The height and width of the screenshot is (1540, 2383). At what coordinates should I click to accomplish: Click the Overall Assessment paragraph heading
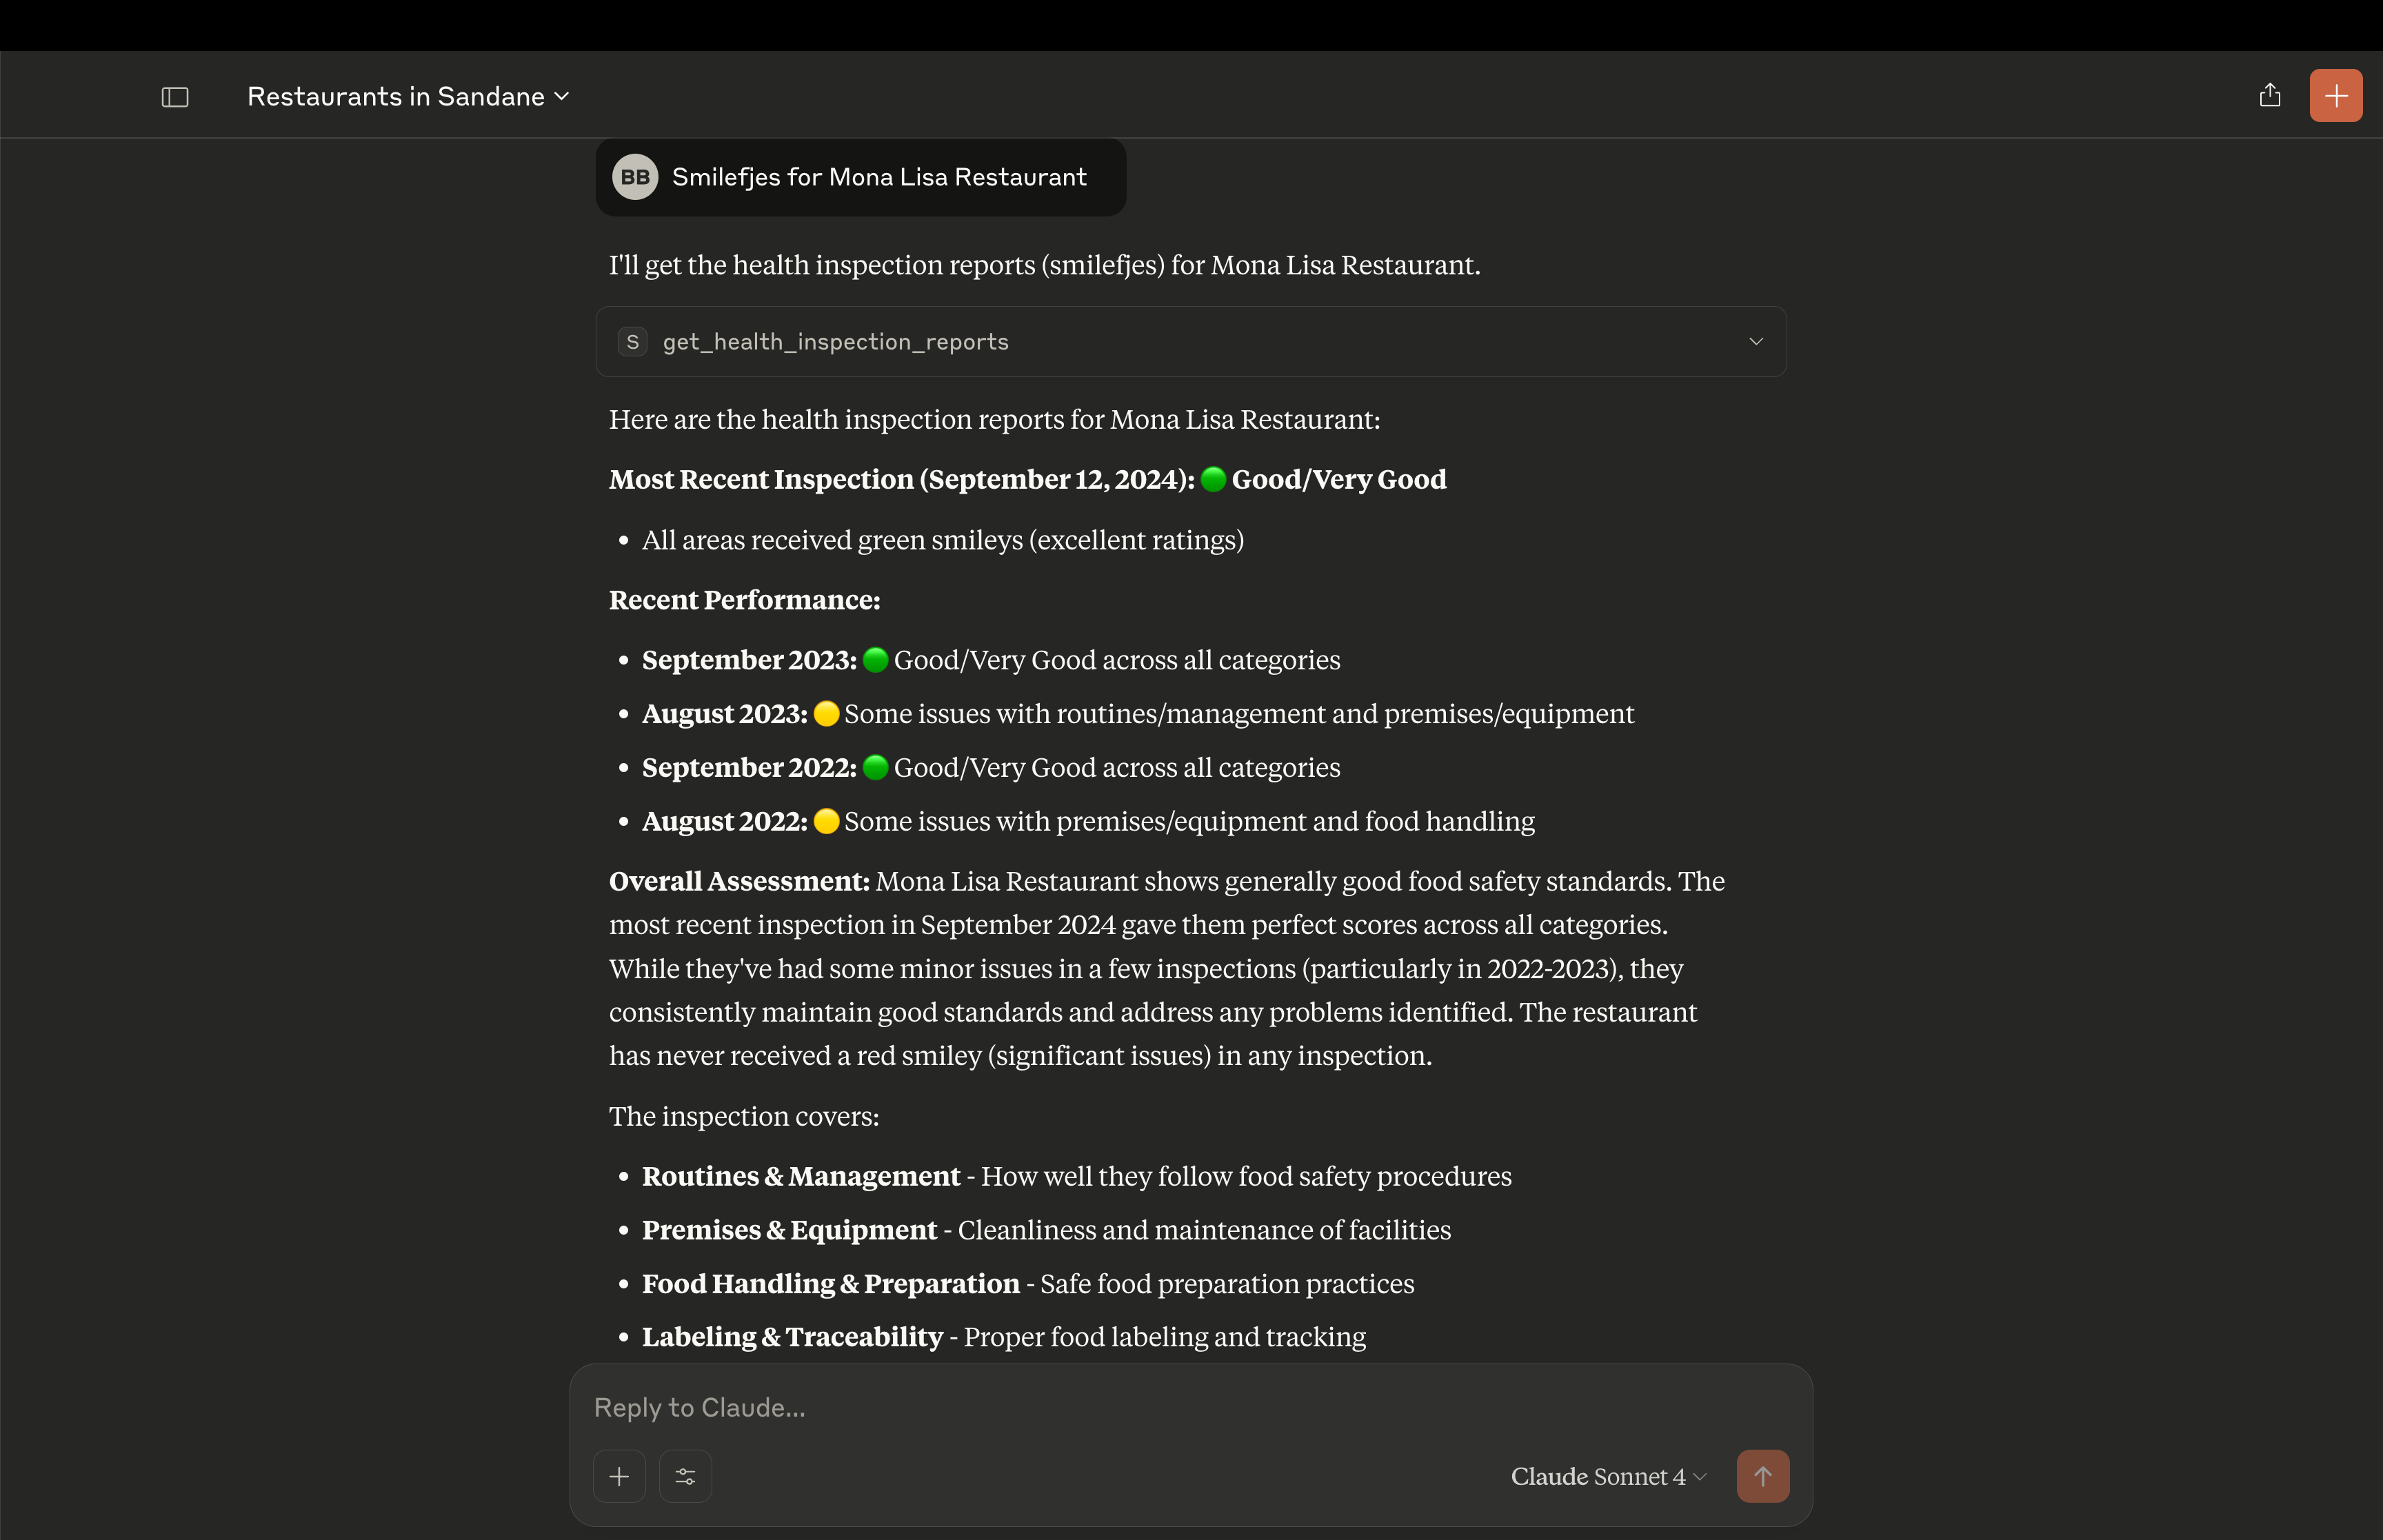coord(739,881)
